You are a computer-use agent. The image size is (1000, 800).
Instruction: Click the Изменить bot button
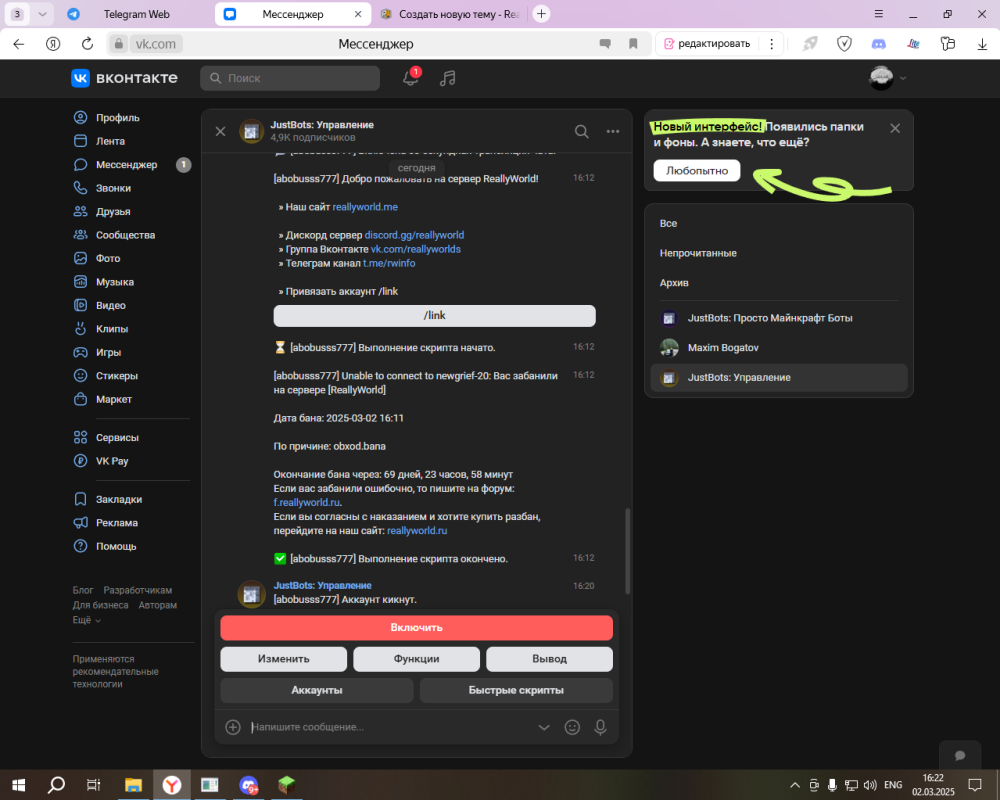284,659
